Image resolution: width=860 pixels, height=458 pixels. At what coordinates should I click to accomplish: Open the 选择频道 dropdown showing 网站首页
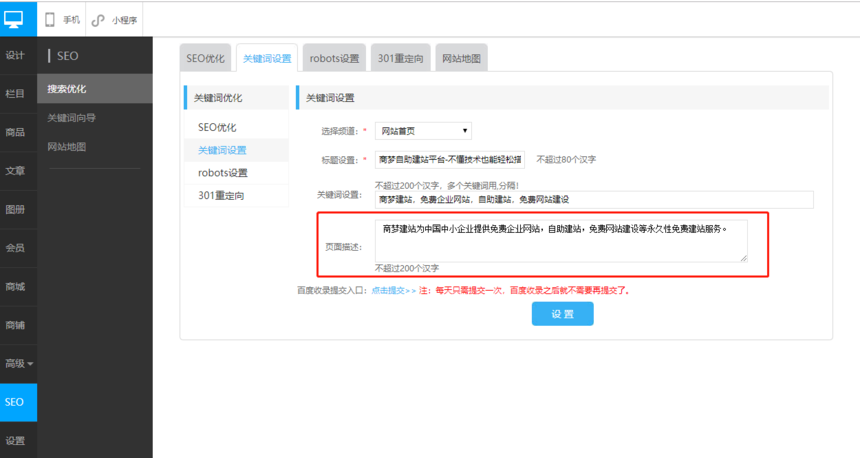[x=423, y=131]
